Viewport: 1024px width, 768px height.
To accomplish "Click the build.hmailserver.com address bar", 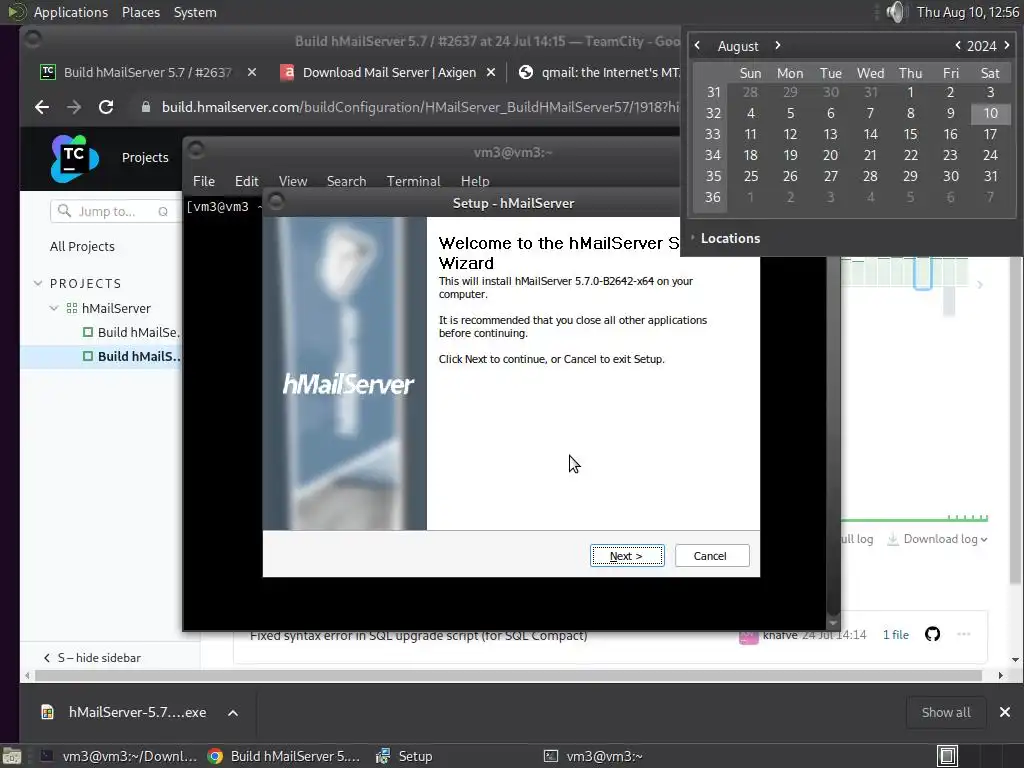I will click(420, 107).
